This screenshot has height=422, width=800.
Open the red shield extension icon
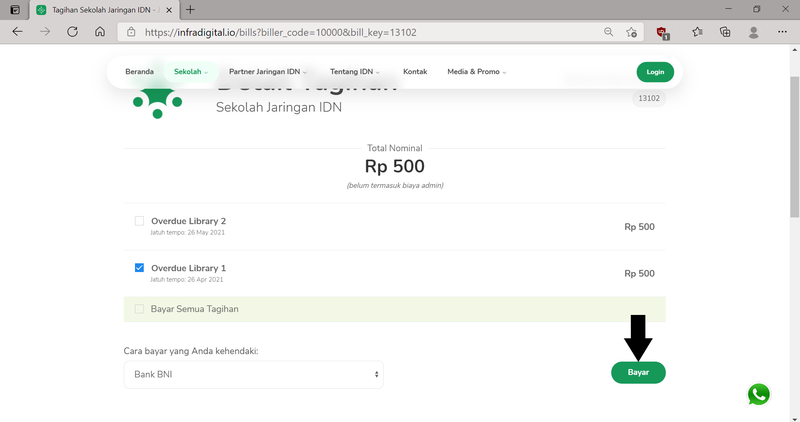(662, 33)
